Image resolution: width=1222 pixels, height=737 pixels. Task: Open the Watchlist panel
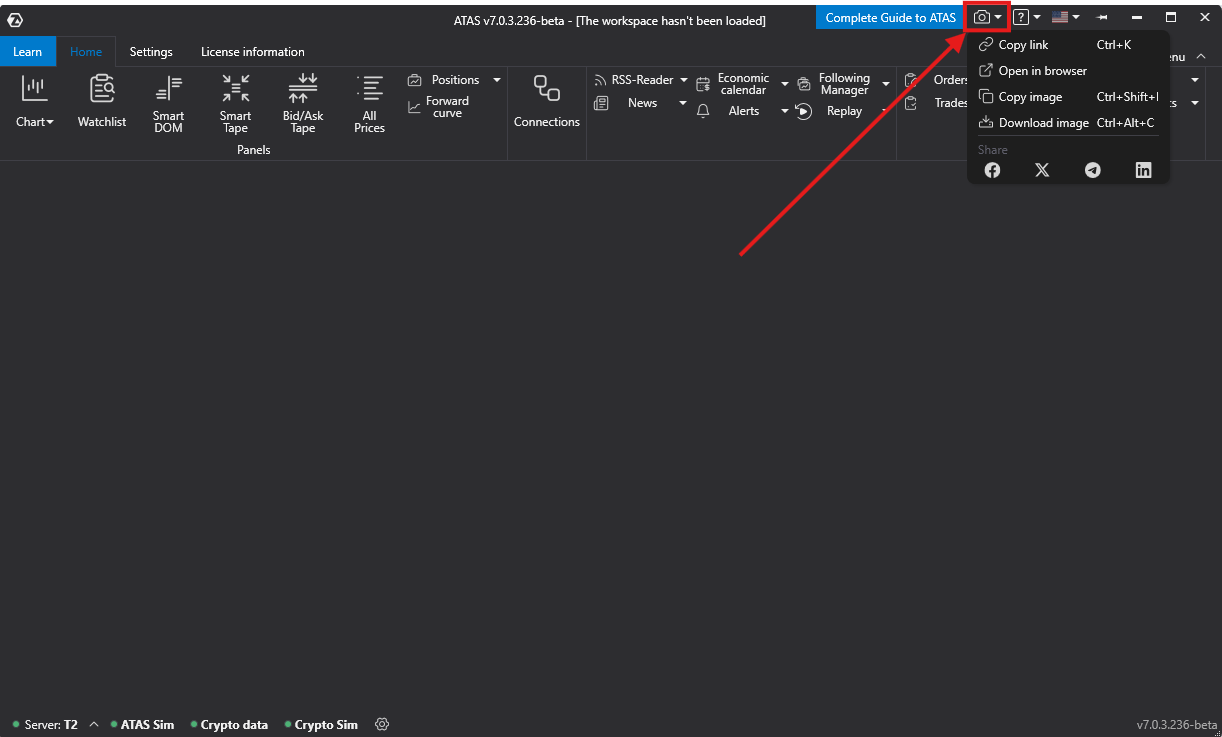coord(102,103)
